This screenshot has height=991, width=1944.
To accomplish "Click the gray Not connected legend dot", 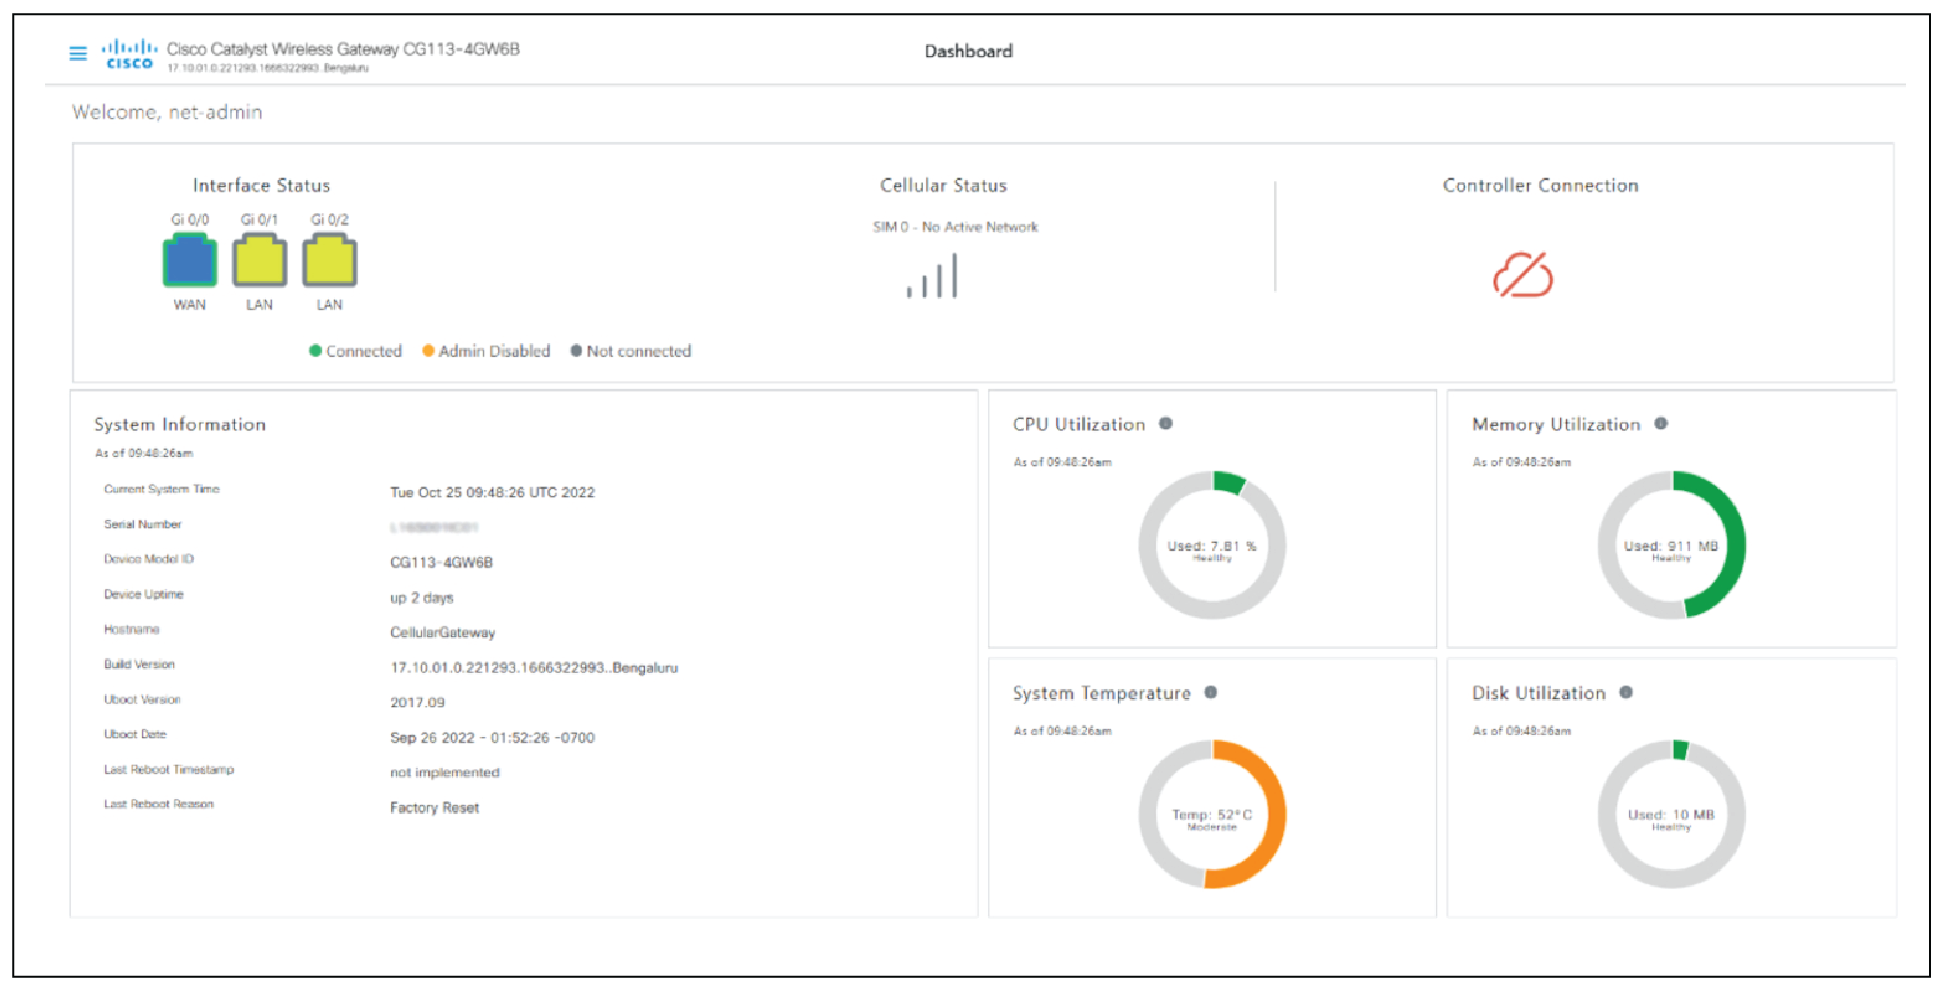I will pos(576,350).
